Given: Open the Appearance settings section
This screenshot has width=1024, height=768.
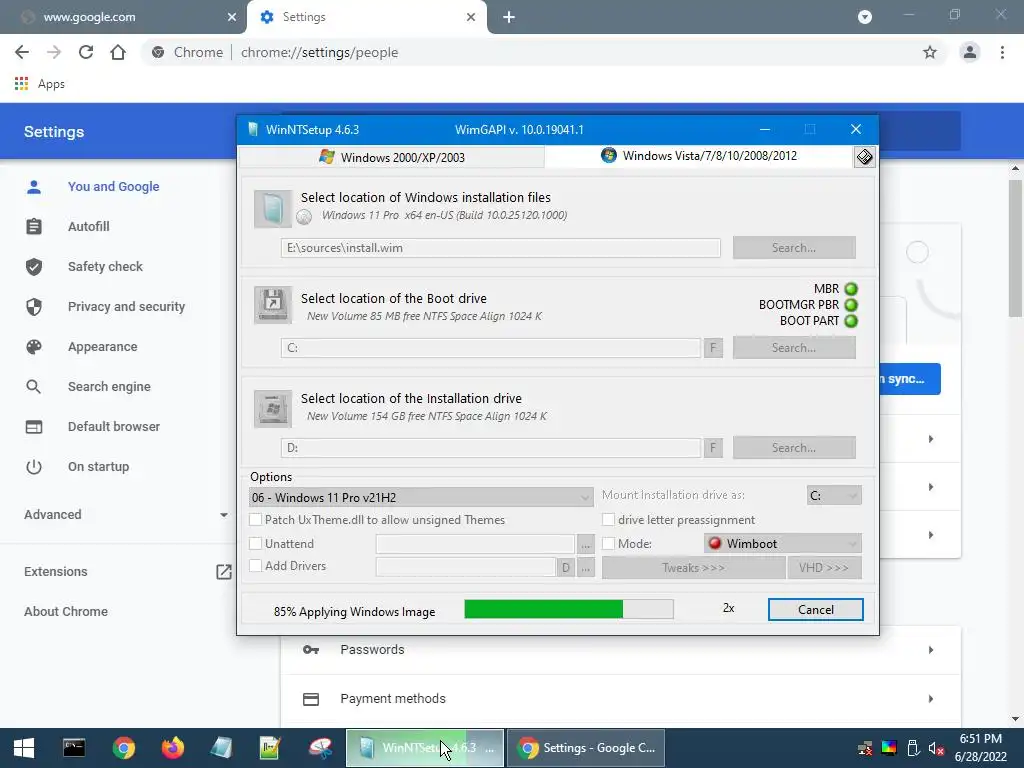Looking at the screenshot, I should pos(103,347).
